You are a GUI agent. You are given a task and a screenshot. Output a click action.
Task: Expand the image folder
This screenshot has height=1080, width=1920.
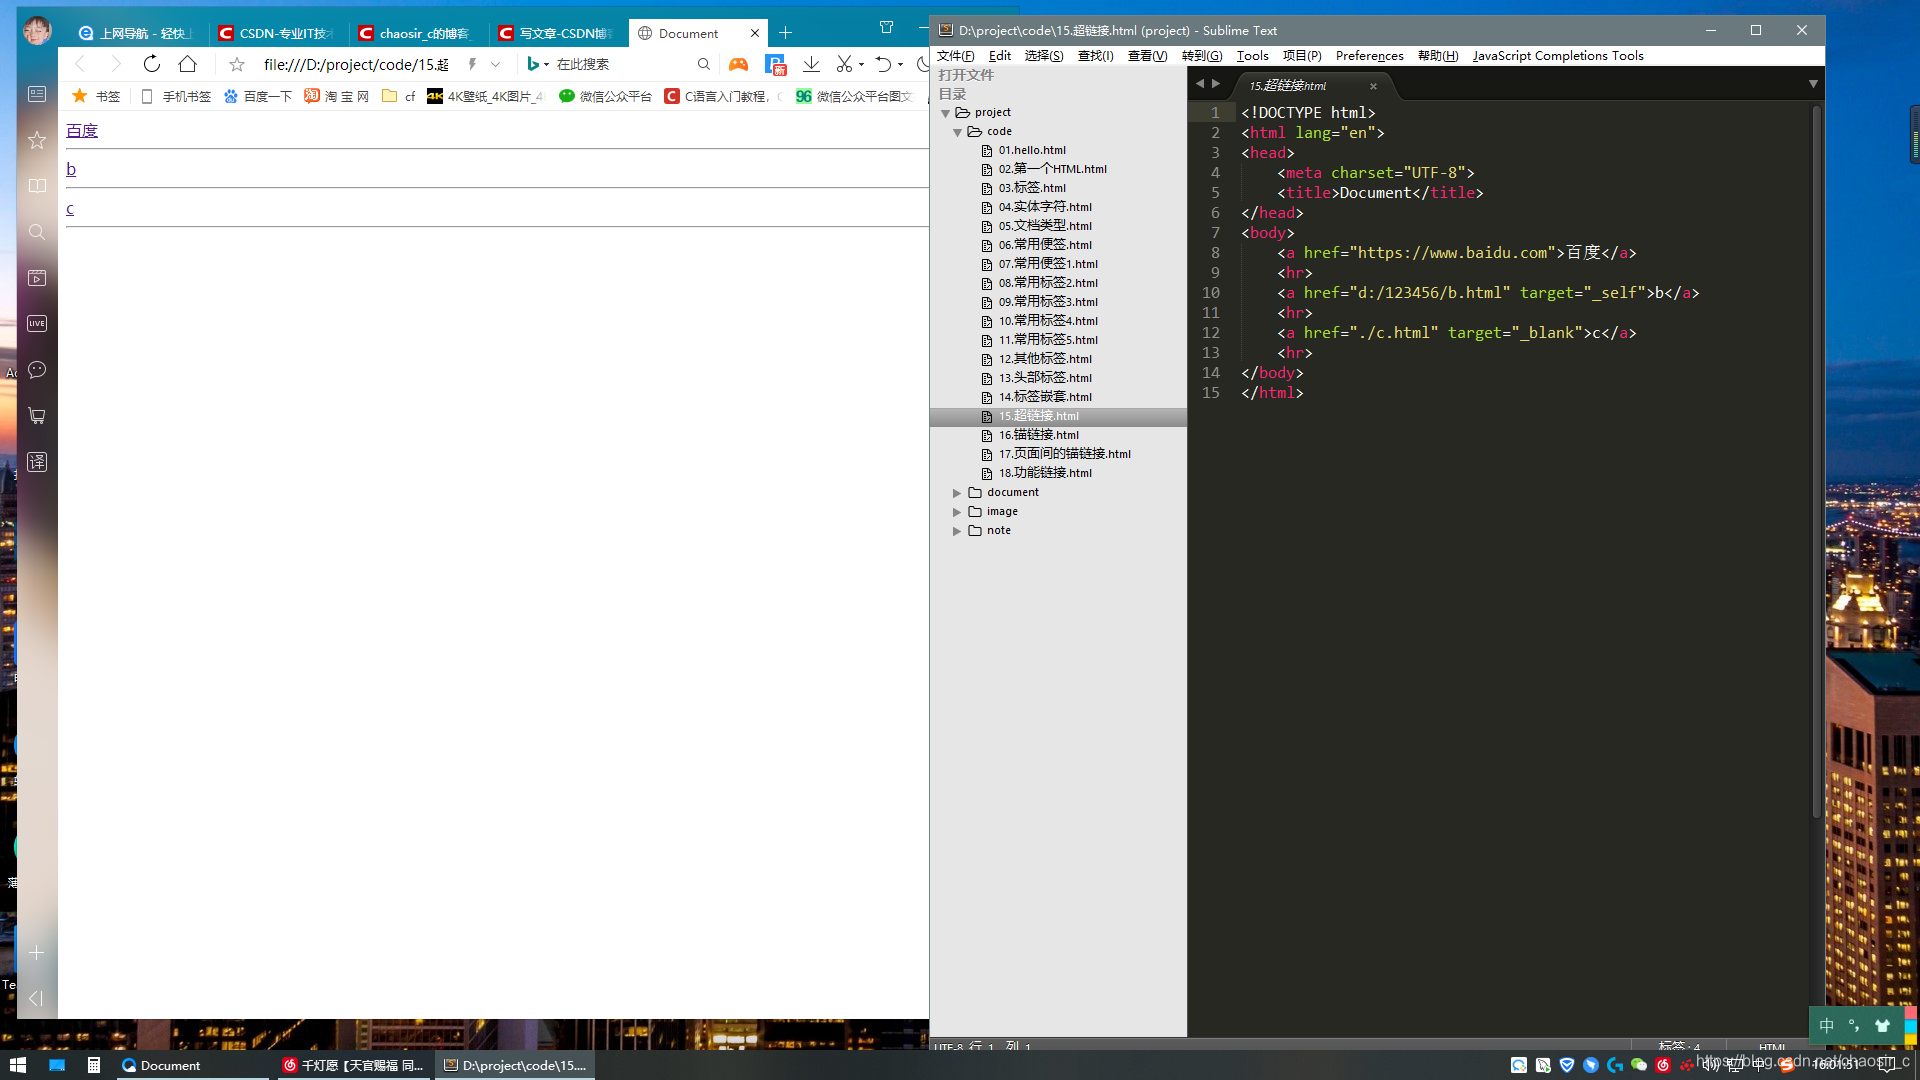[957, 512]
